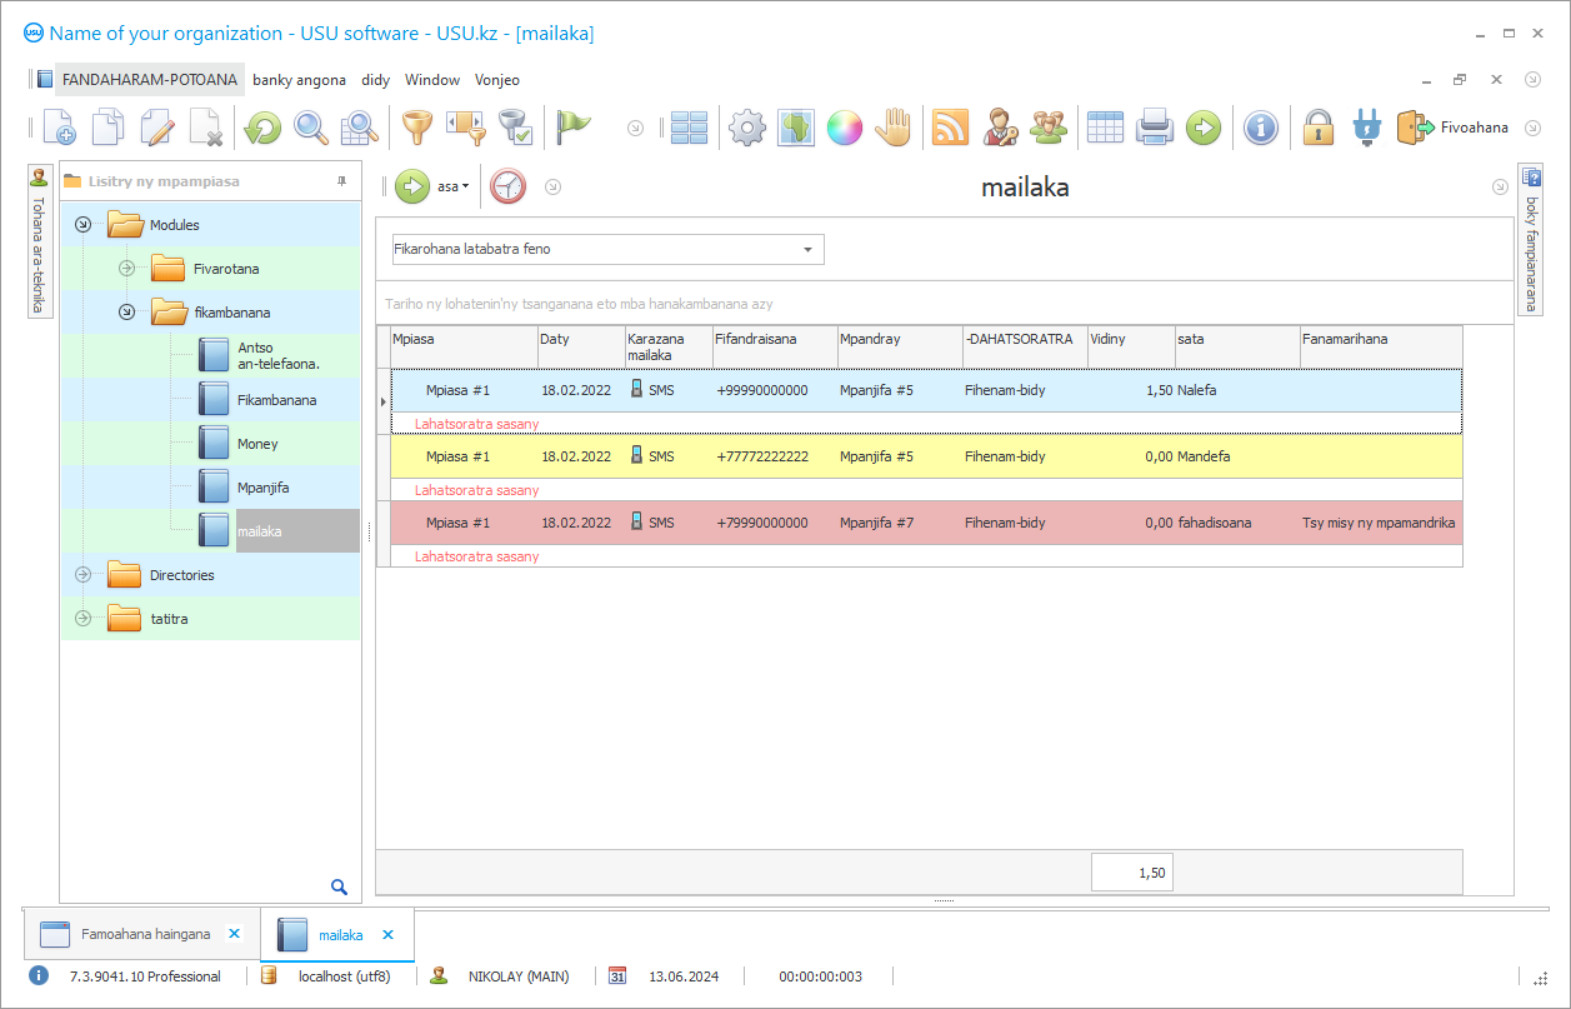This screenshot has width=1571, height=1009.
Task: Click the refresh green arrow toolbar icon
Action: pos(263,128)
